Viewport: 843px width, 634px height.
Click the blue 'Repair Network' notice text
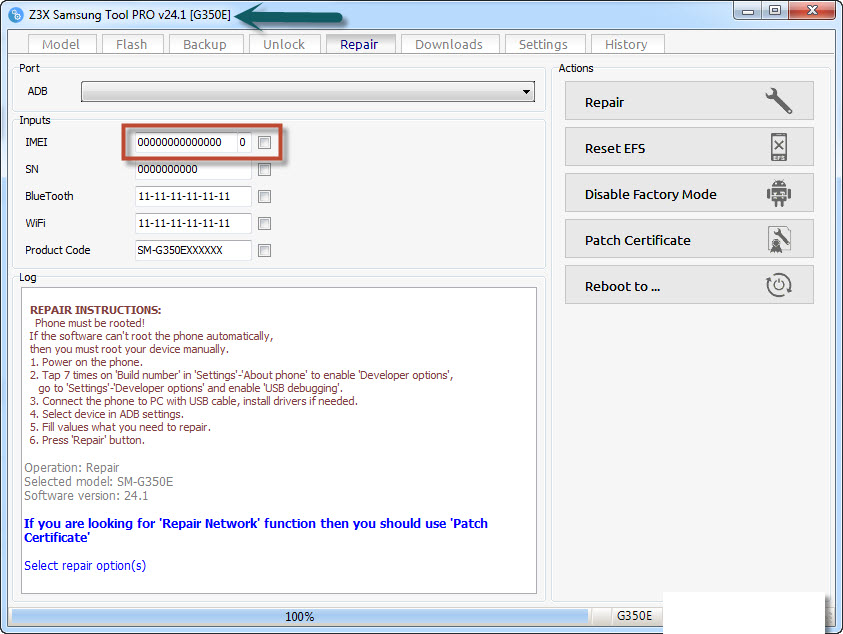point(256,530)
